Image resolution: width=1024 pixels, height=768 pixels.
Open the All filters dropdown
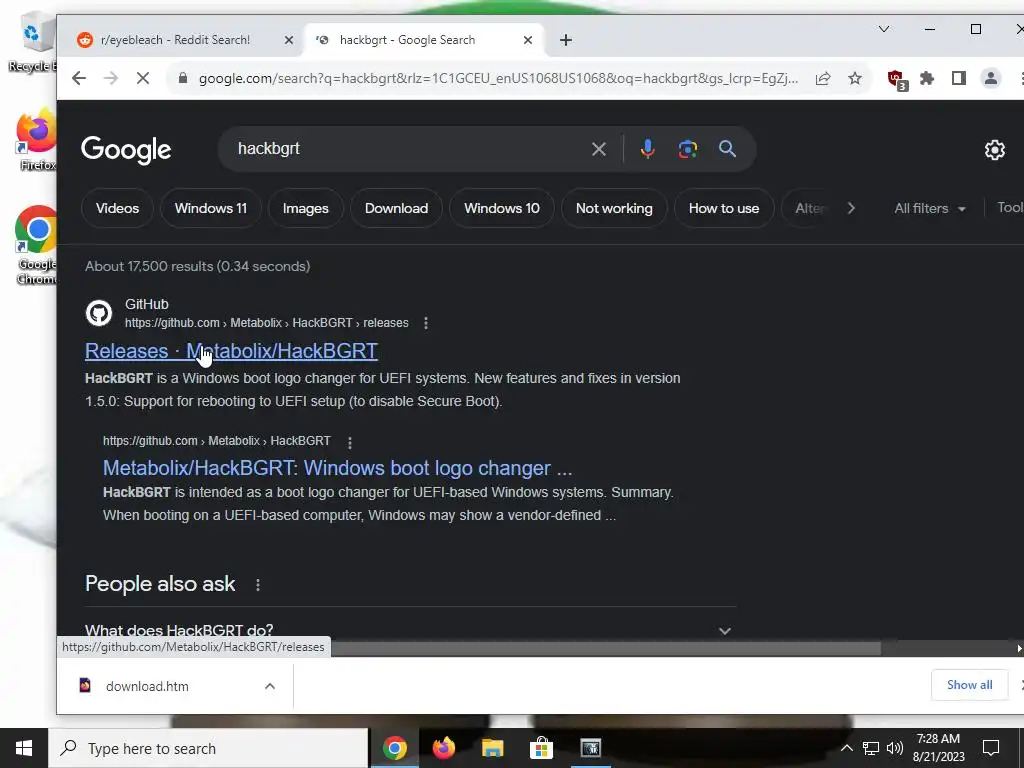[930, 208]
